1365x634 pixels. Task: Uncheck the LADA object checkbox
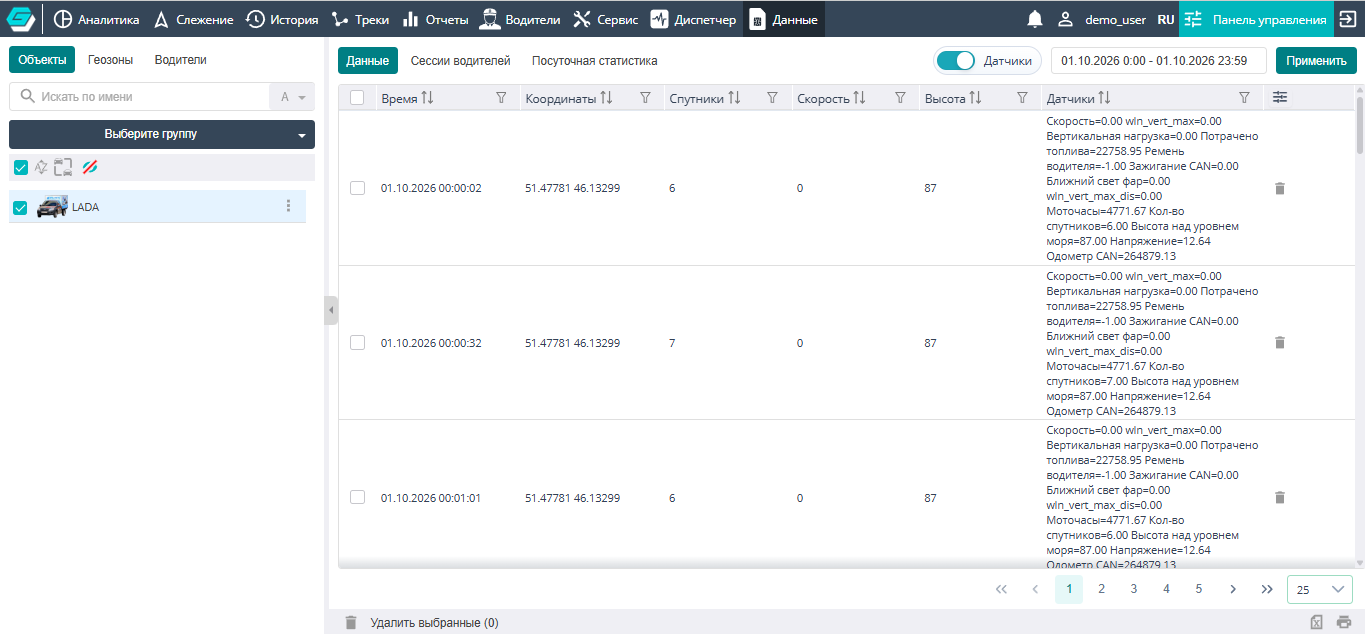pyautogui.click(x=20, y=208)
